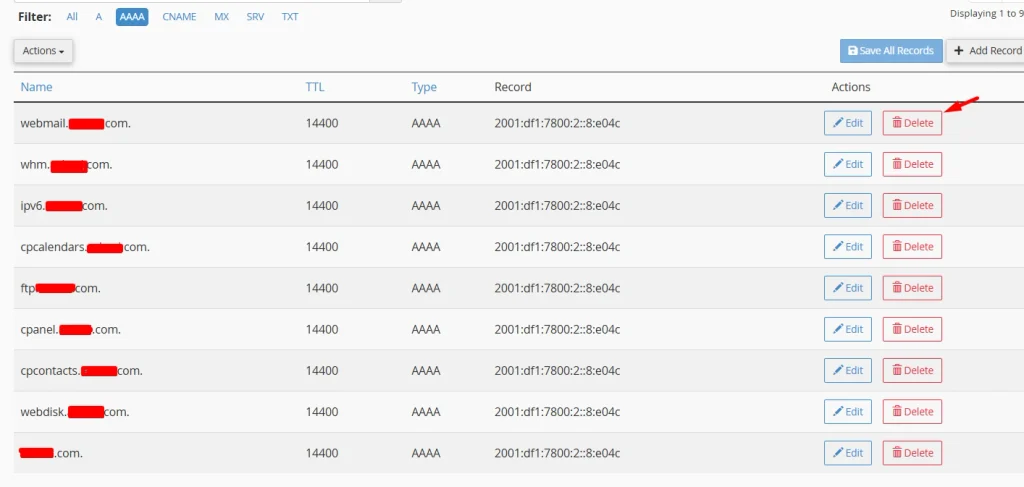
Task: Edit the ipv6 AAAA record
Action: pos(848,206)
